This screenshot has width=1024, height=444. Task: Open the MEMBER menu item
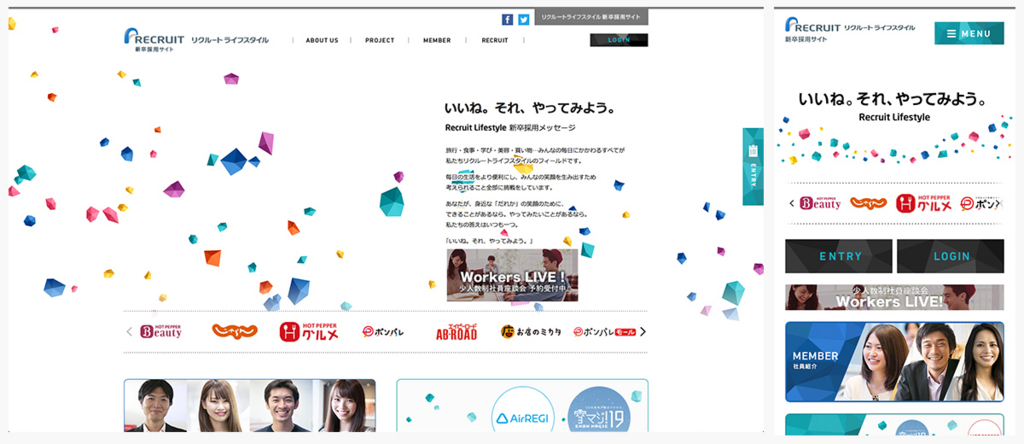(x=437, y=40)
